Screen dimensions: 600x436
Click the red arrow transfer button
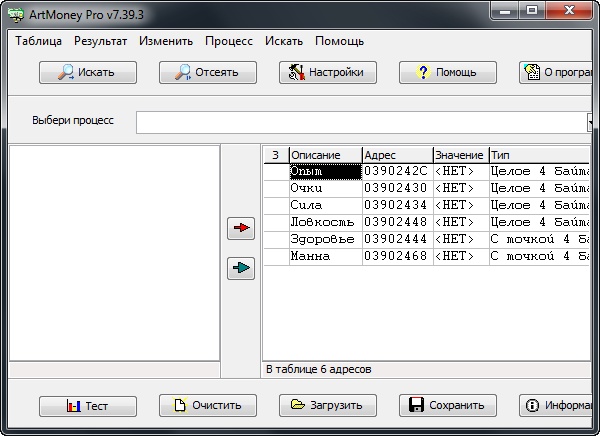(x=240, y=229)
